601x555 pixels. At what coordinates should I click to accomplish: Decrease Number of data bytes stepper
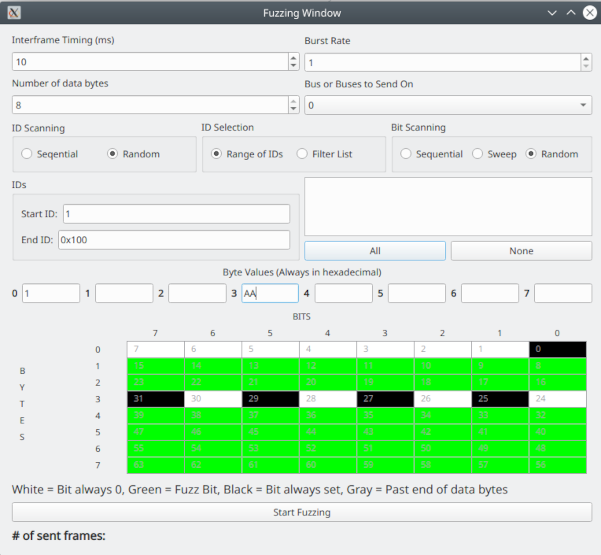(x=294, y=108)
